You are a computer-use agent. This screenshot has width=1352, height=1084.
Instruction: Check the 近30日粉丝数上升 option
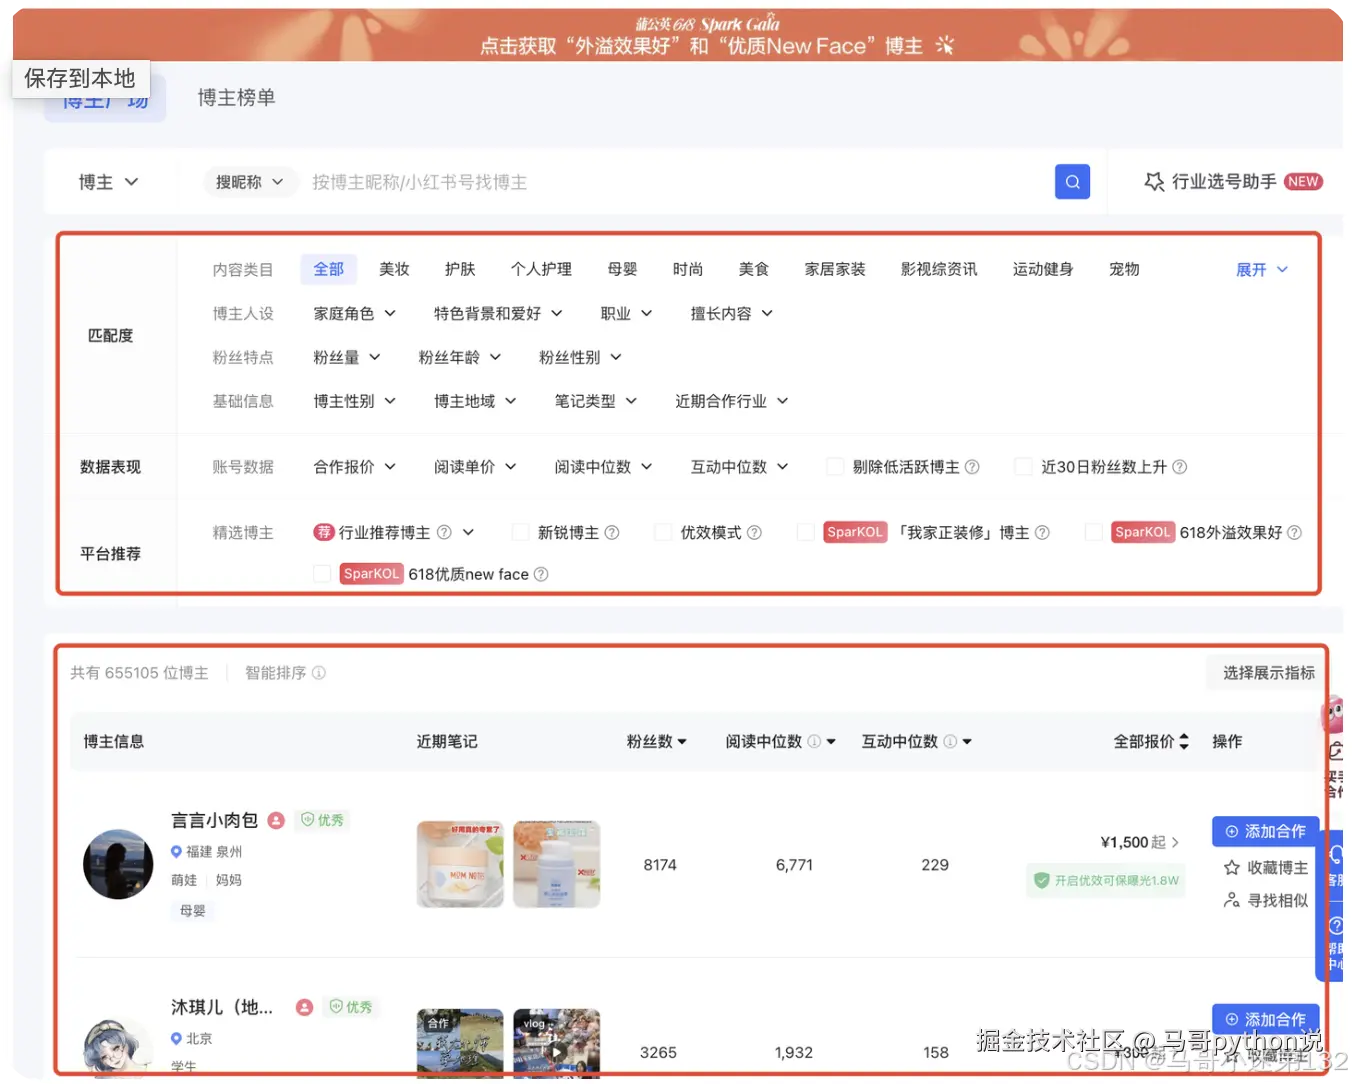point(1023,466)
